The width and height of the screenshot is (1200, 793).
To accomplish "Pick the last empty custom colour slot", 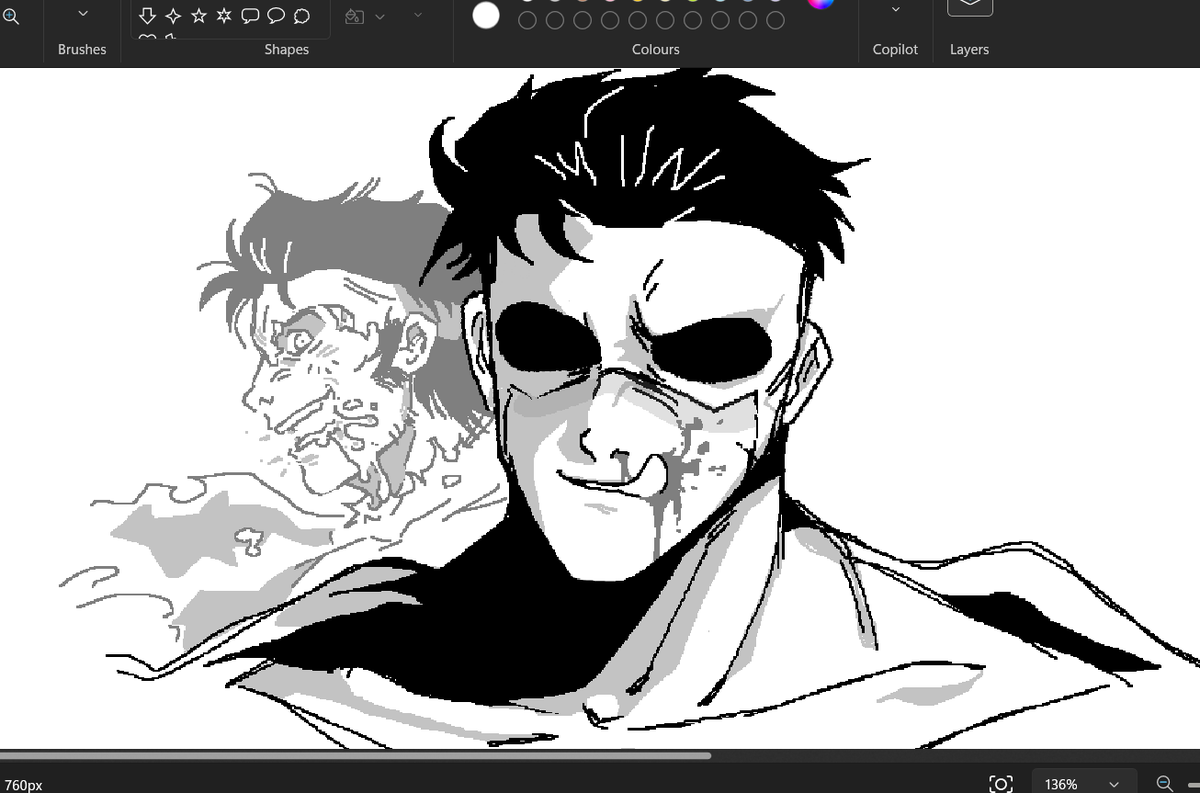I will 775,20.
